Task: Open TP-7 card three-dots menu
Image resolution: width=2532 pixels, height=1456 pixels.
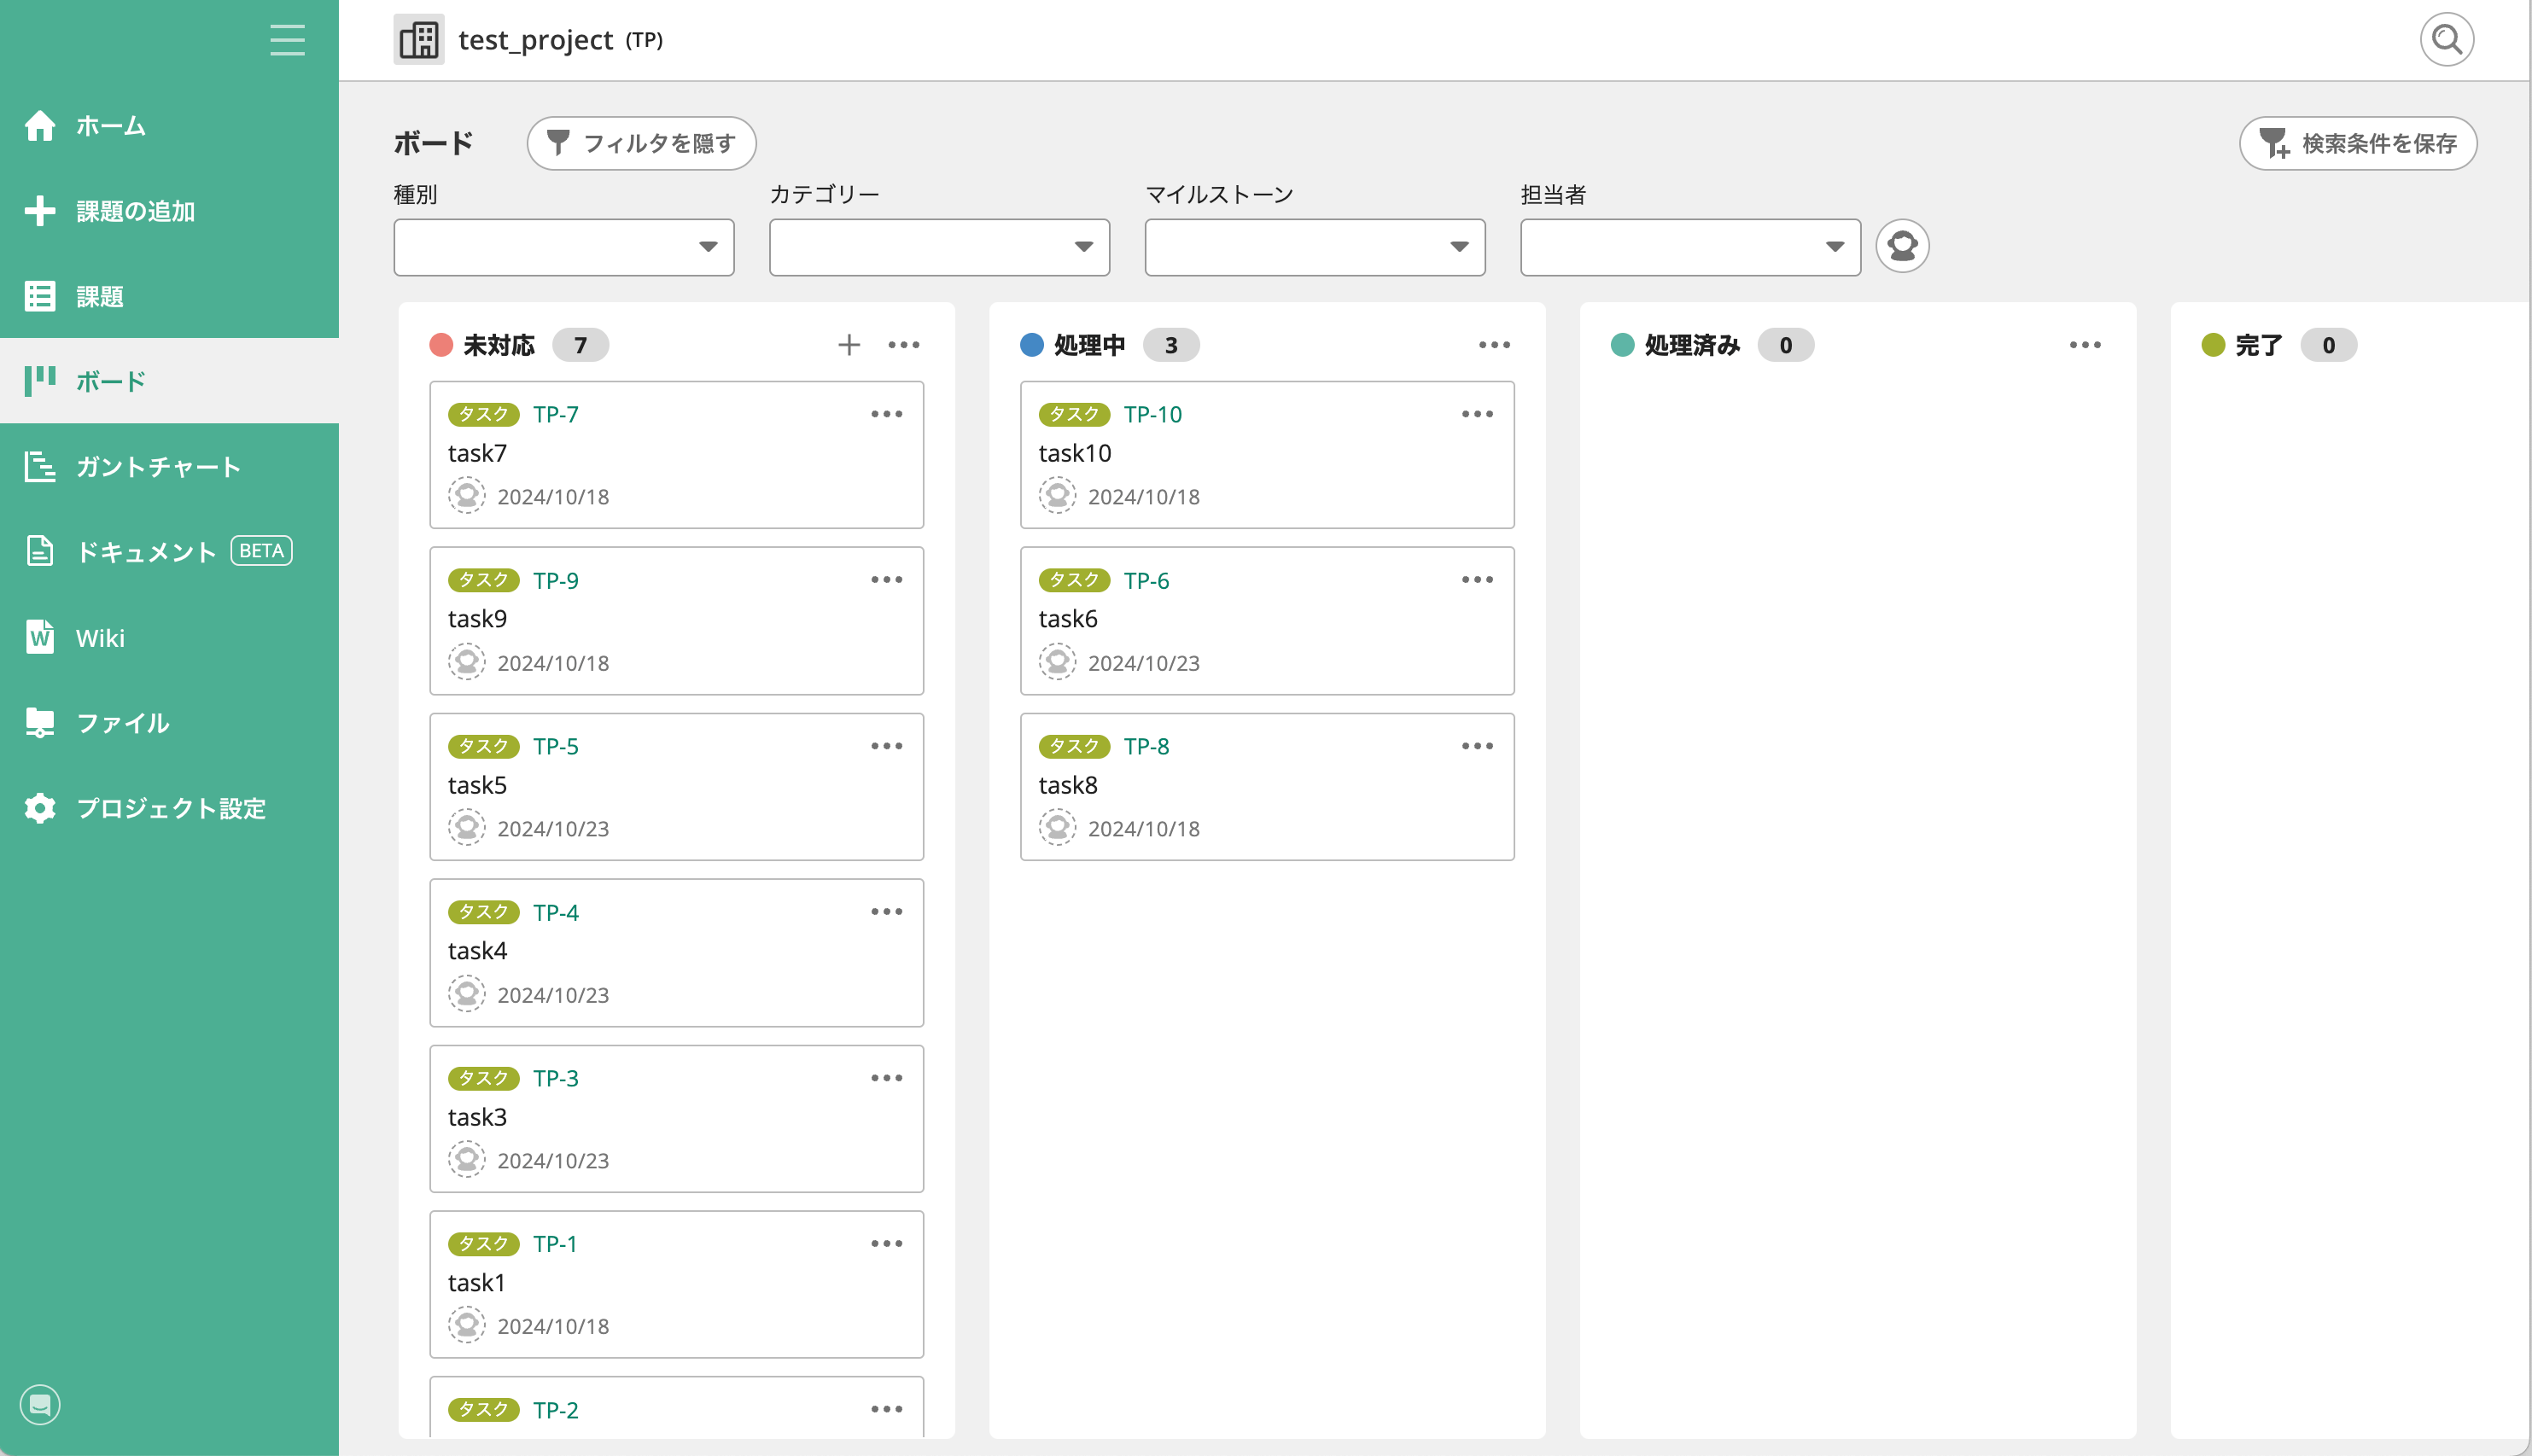Action: coord(886,414)
